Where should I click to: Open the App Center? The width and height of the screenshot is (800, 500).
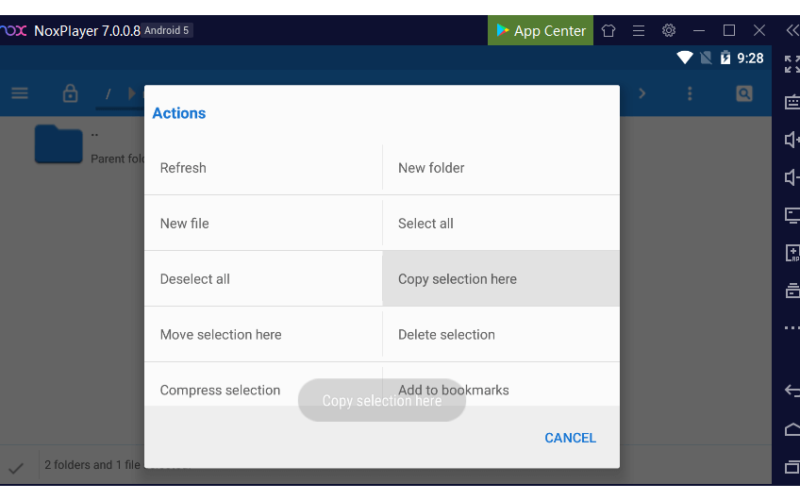[540, 30]
